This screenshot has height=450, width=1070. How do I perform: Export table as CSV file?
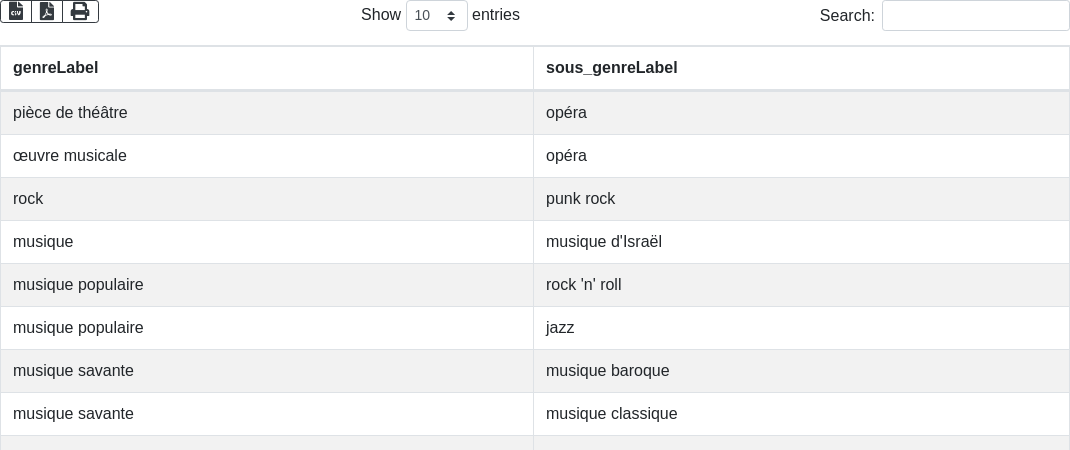[x=16, y=12]
